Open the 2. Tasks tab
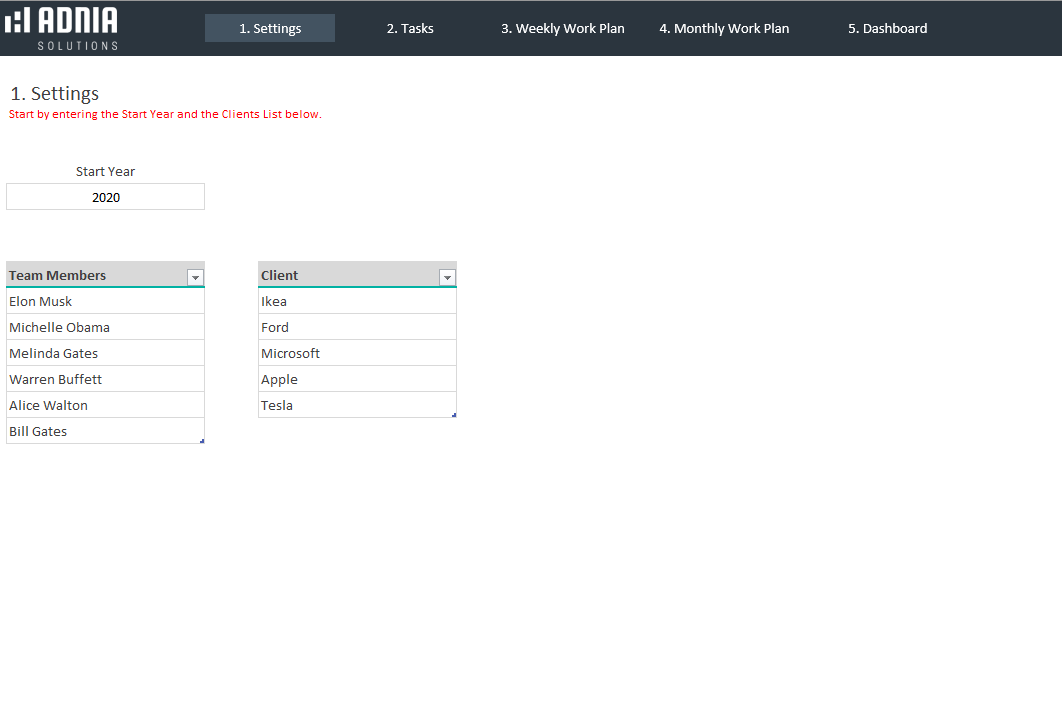This screenshot has width=1062, height=706. [410, 29]
